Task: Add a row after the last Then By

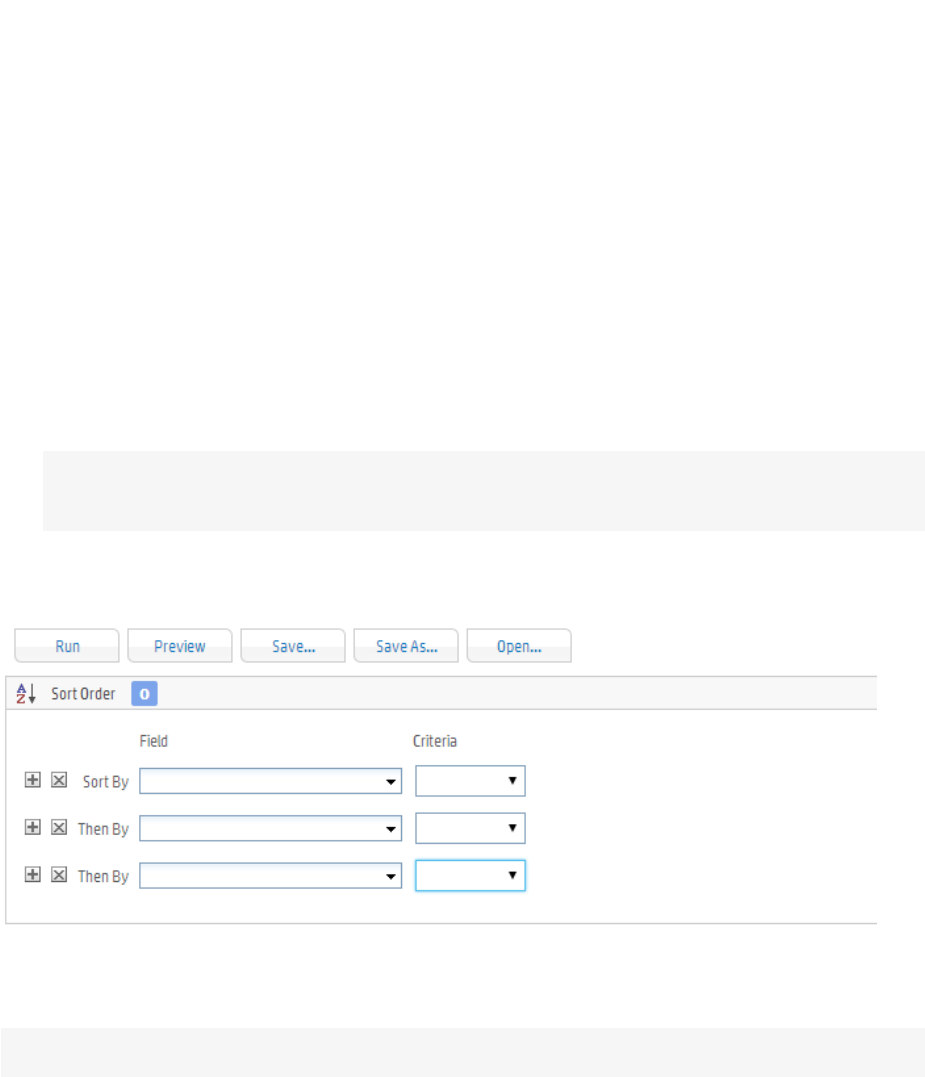Action: (33, 875)
